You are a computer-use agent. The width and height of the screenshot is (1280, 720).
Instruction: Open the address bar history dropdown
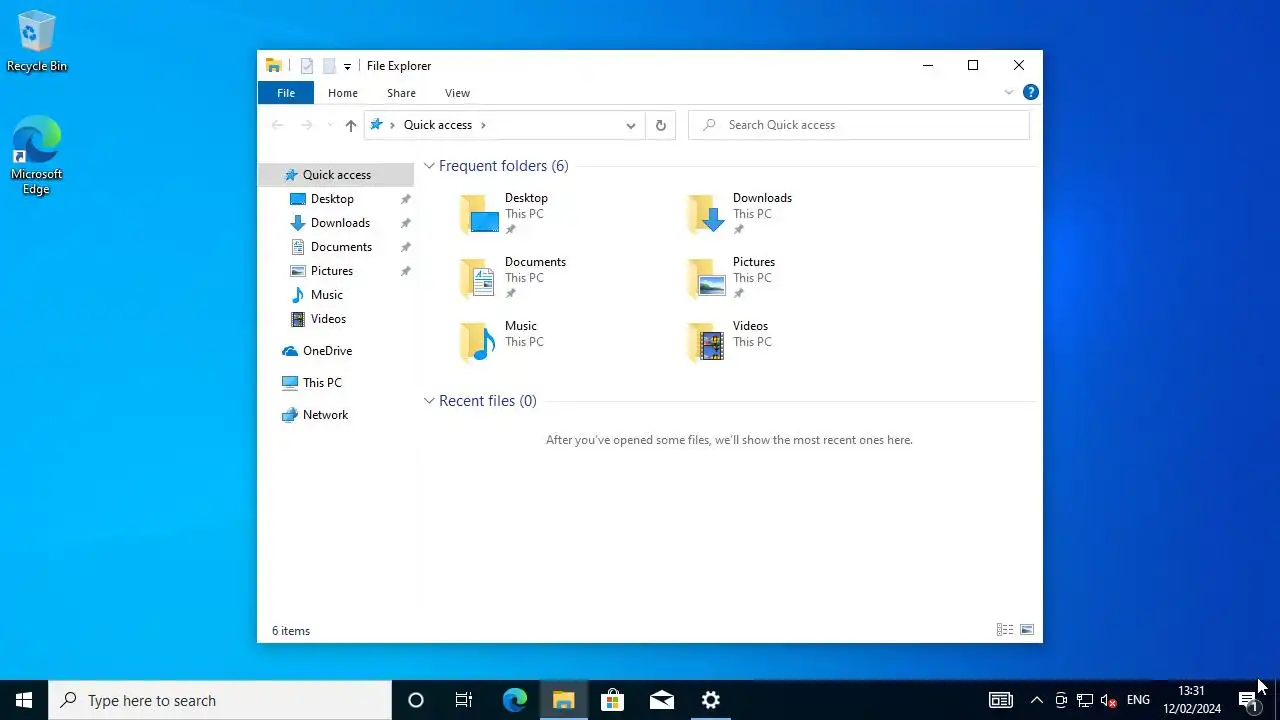tap(631, 125)
